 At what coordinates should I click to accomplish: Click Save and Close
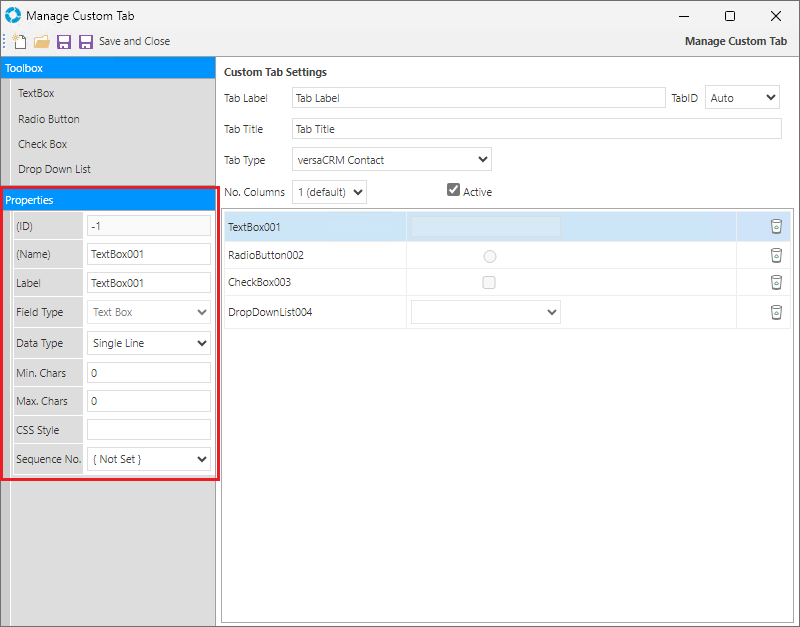133,42
